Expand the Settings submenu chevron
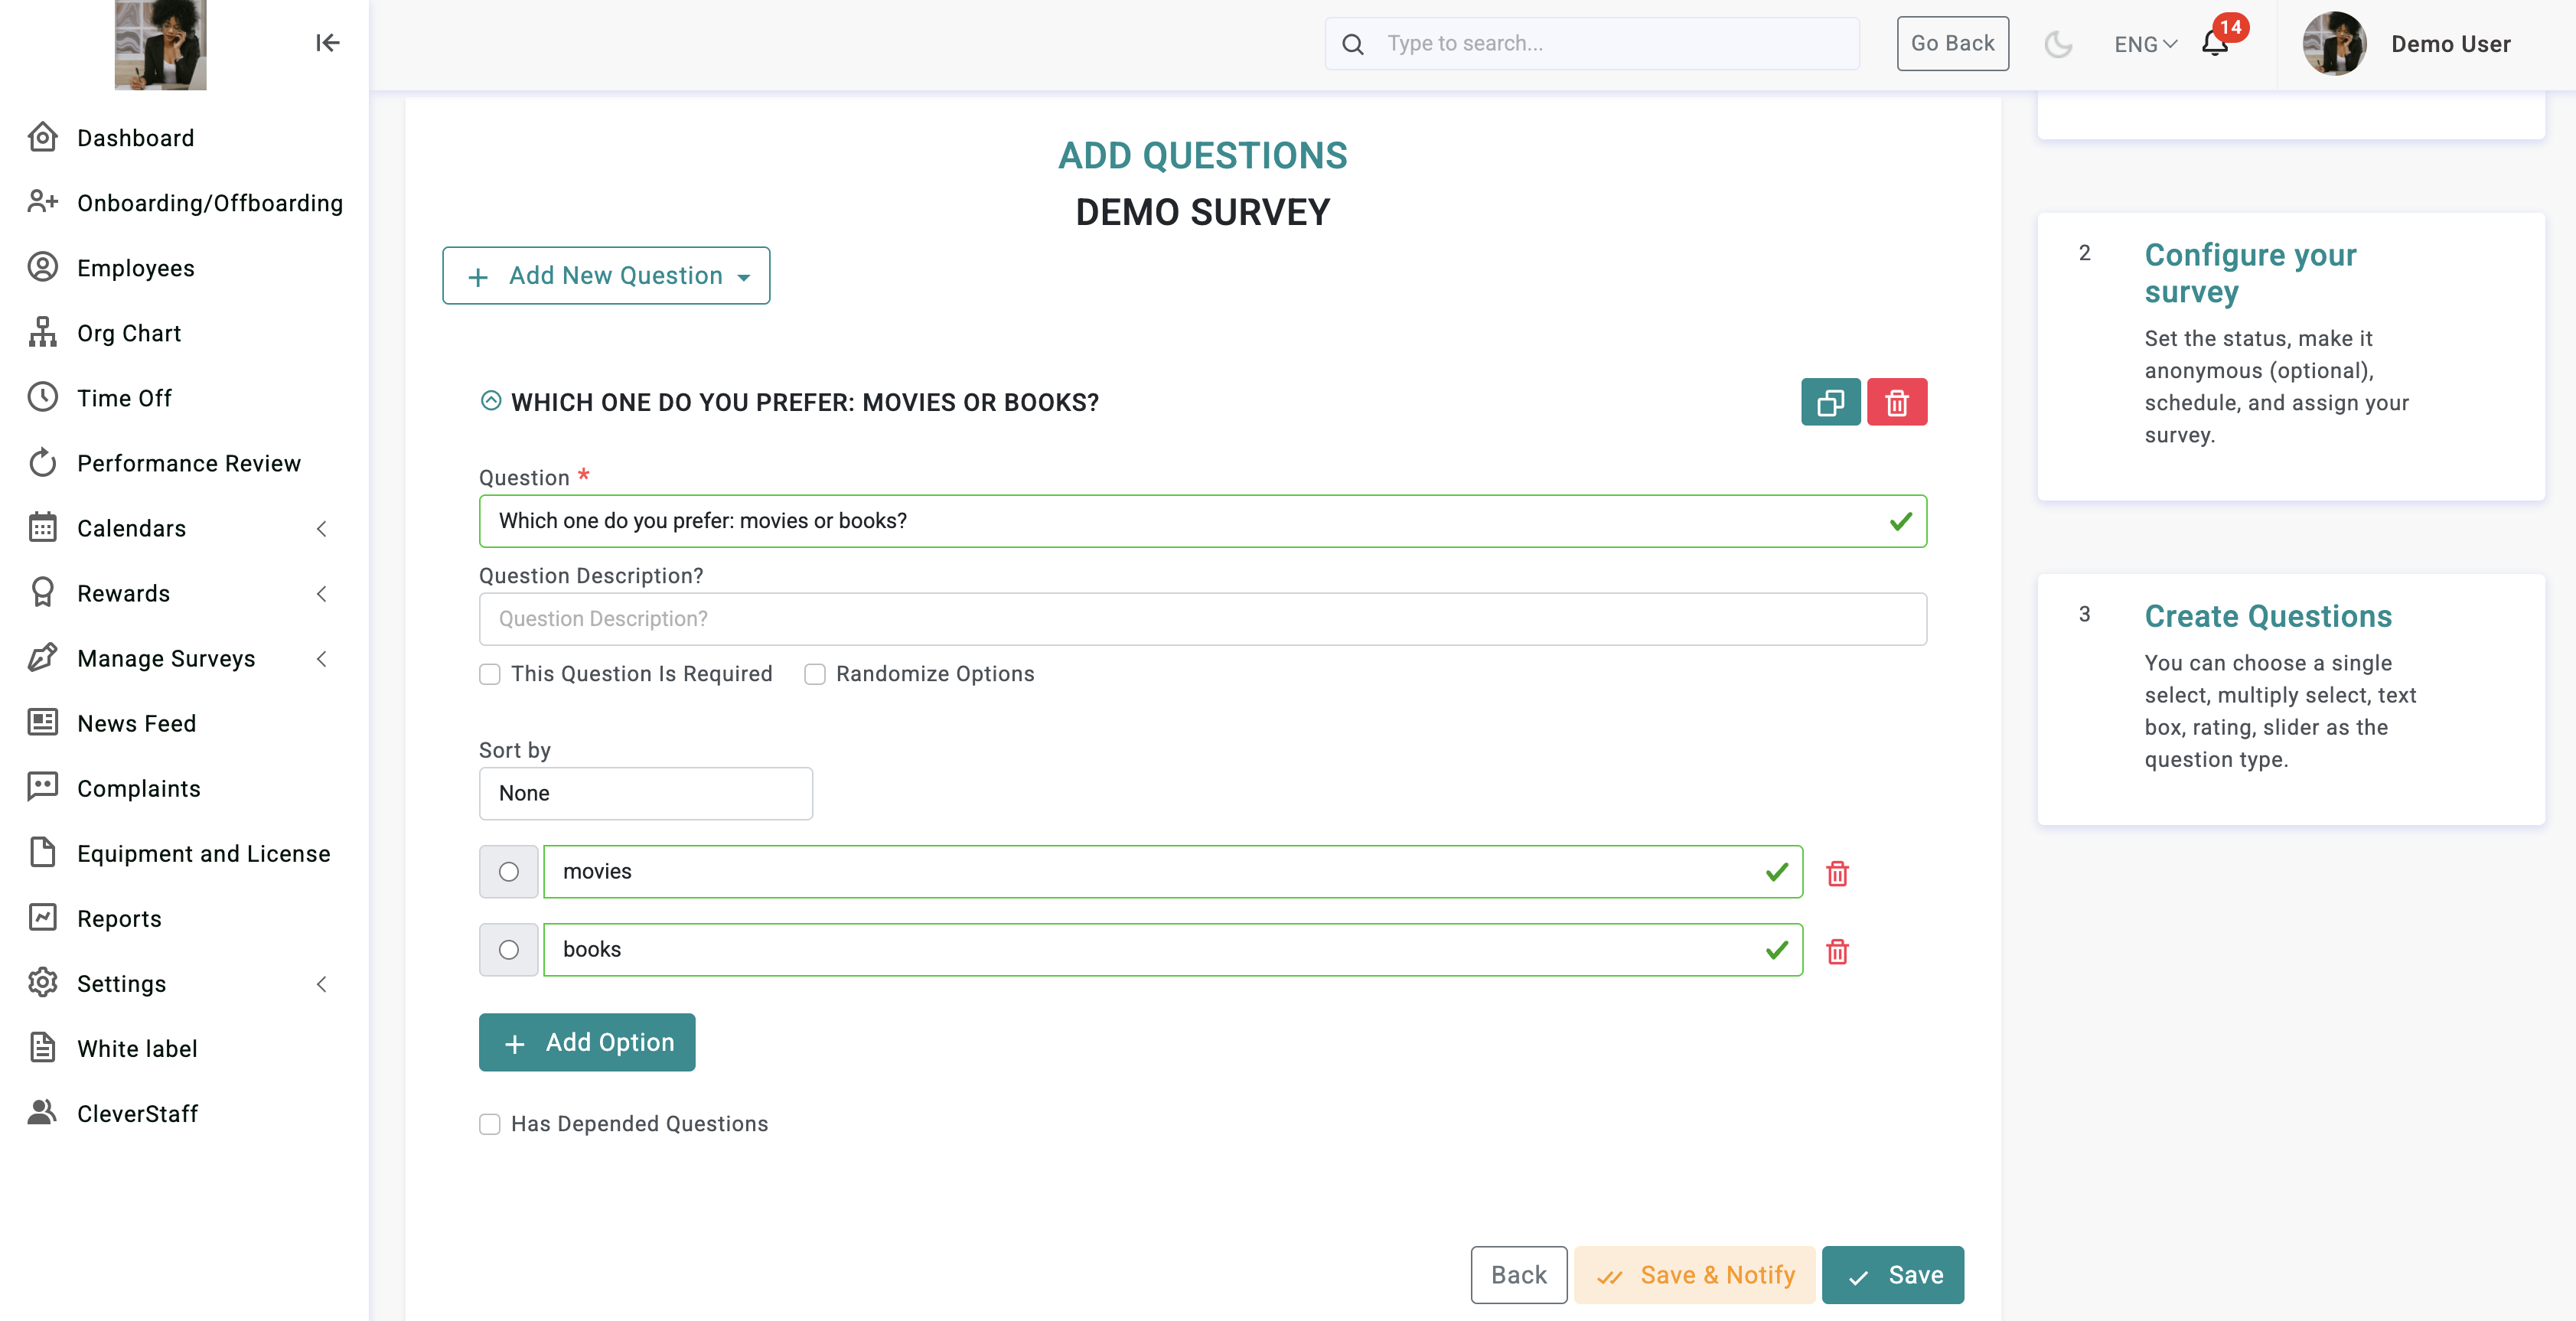The image size is (2576, 1321). [x=321, y=983]
